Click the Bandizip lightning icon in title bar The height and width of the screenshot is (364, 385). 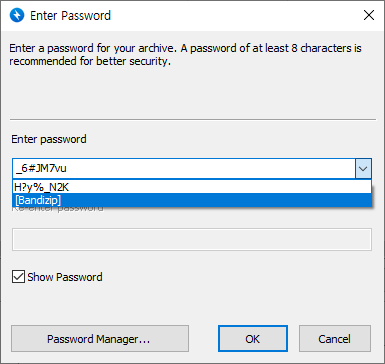[x=17, y=15]
